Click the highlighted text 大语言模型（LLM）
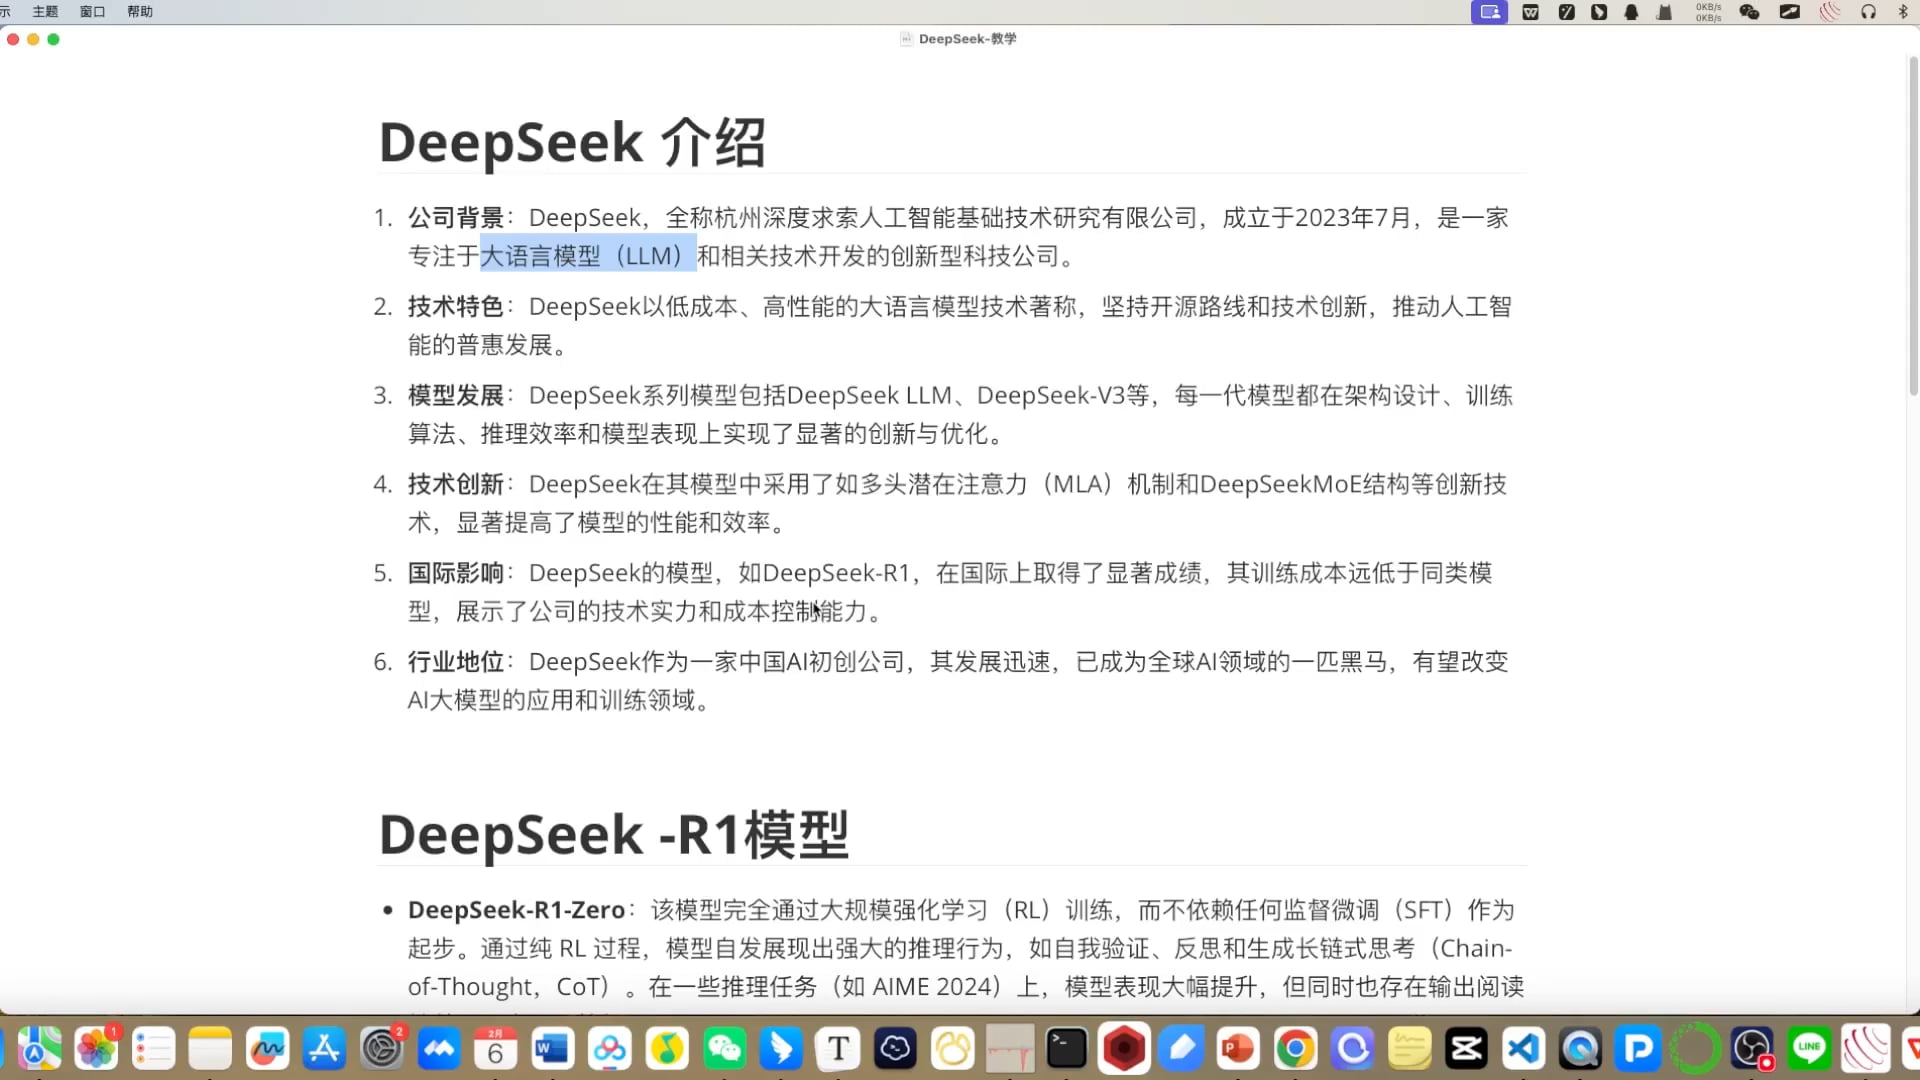Image resolution: width=1920 pixels, height=1080 pixels. 588,256
